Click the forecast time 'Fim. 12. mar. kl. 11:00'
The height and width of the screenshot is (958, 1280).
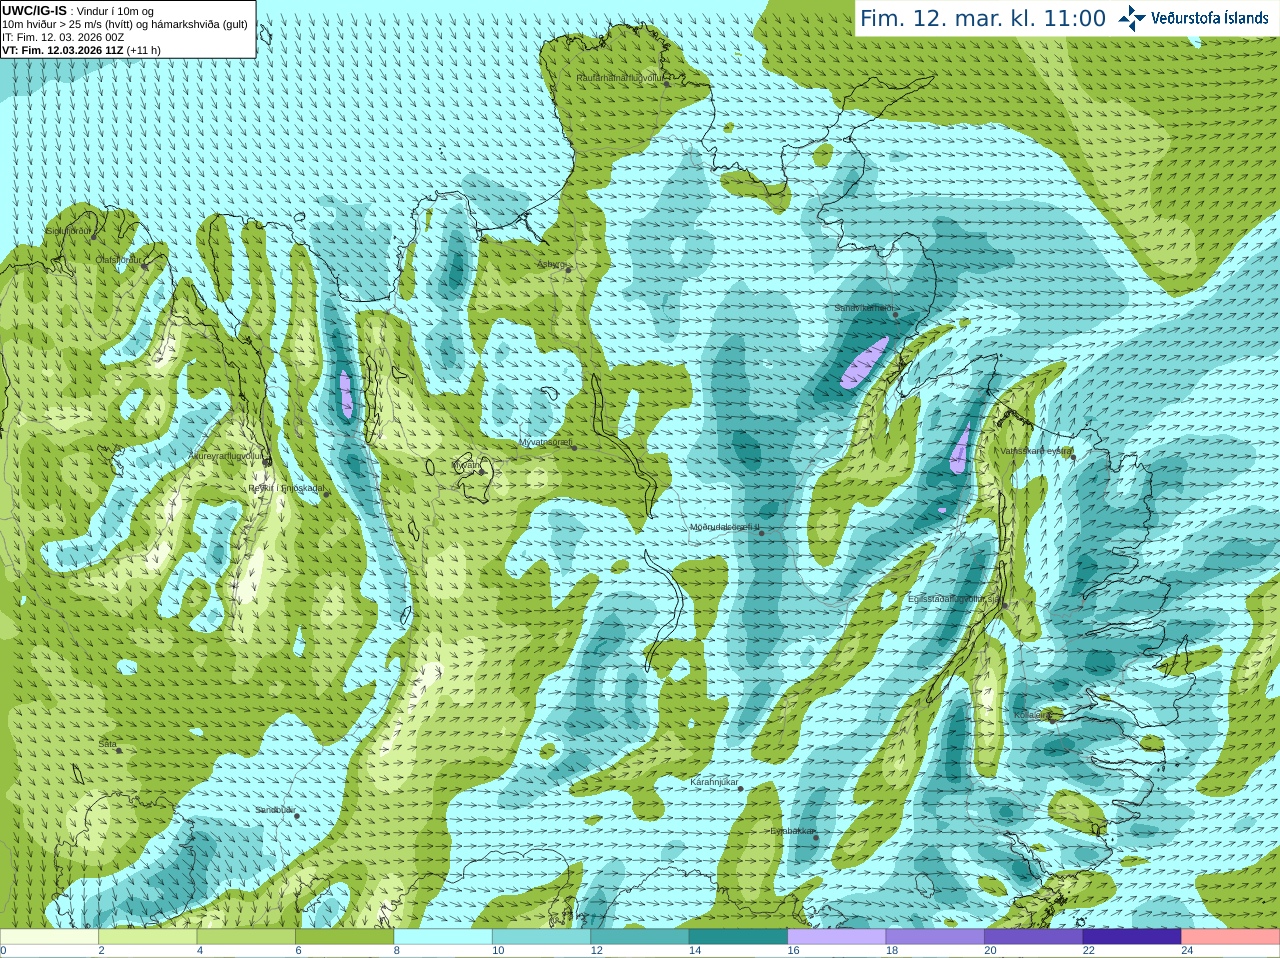(x=983, y=18)
